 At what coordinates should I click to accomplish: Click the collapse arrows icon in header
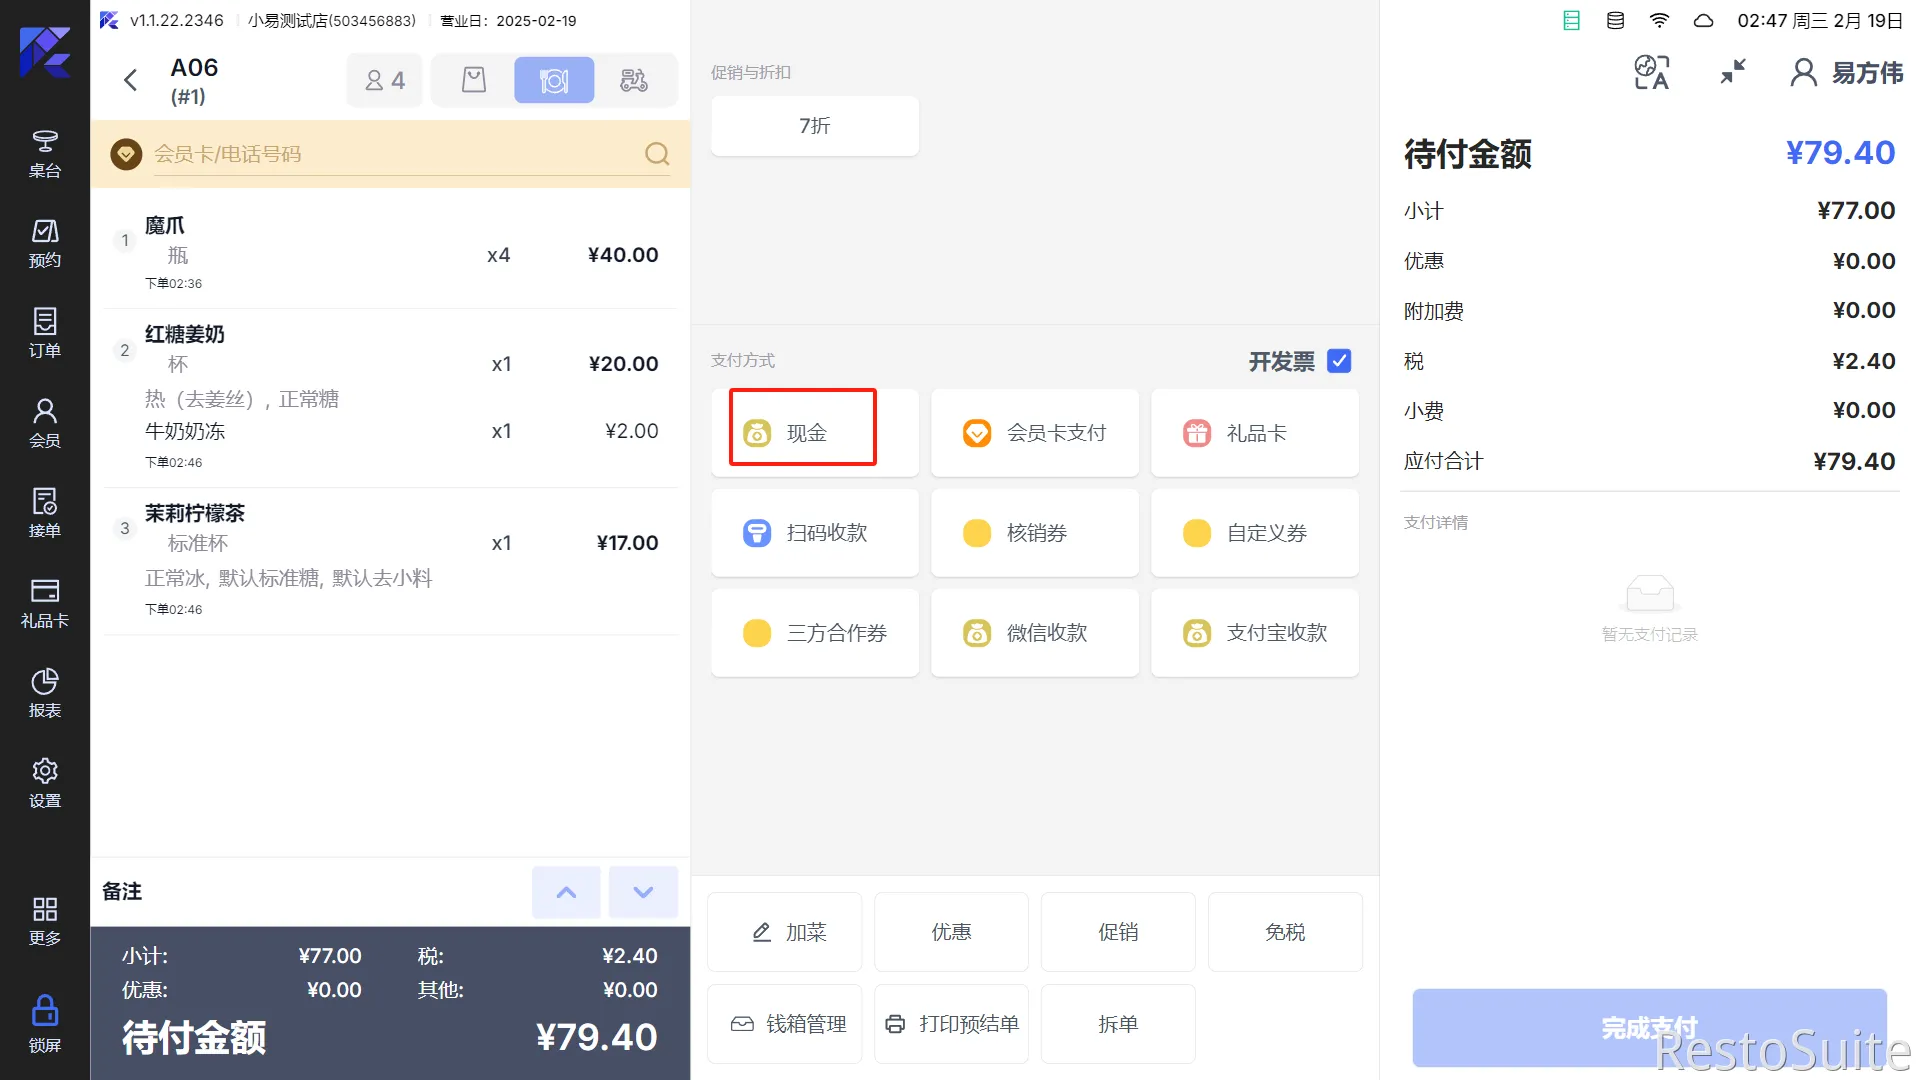click(x=1733, y=72)
